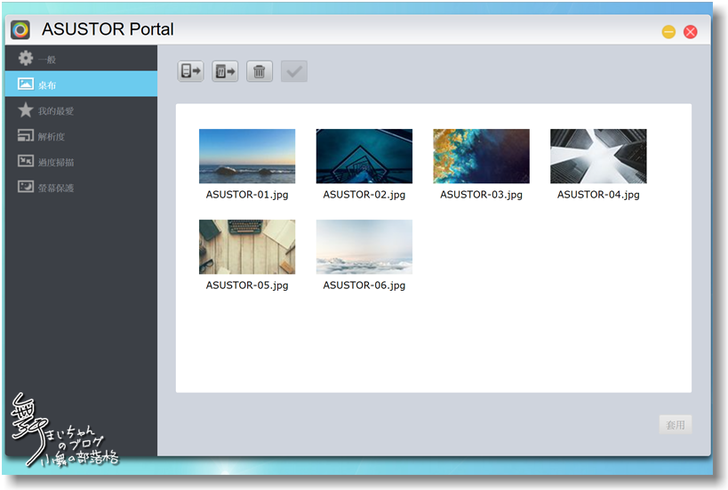Select the ASUSTOR-06.jpg clouds wallpaper
728x490 pixels.
364,247
